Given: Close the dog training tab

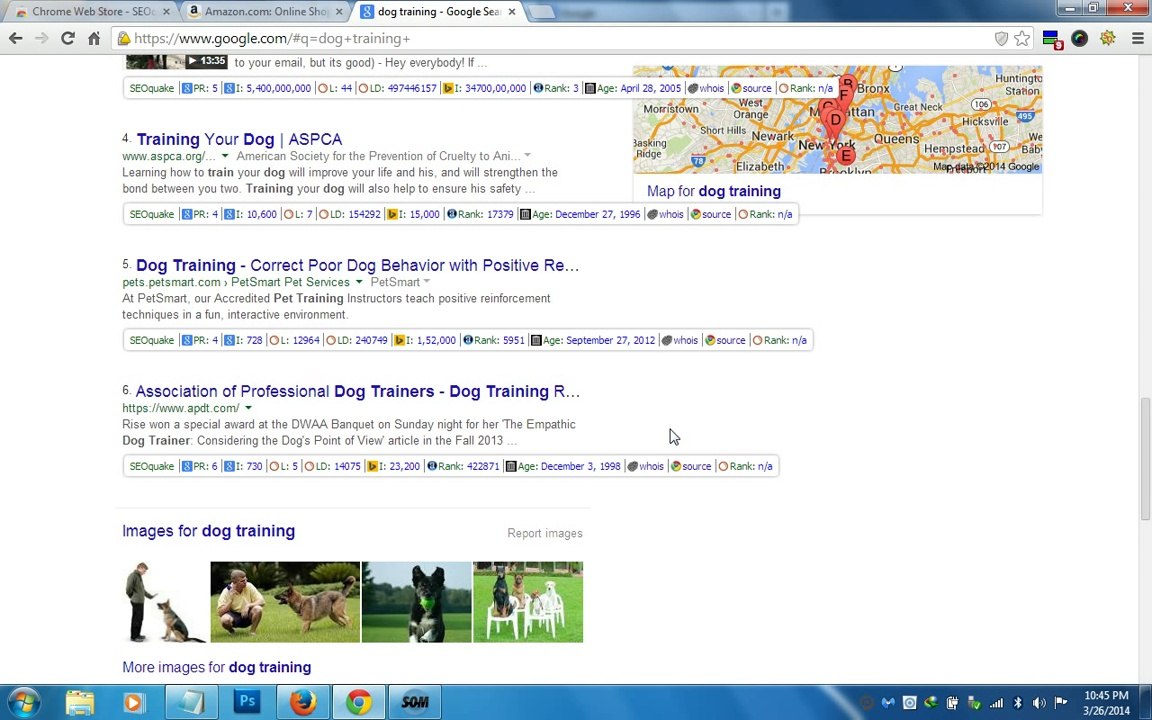Looking at the screenshot, I should click(512, 12).
